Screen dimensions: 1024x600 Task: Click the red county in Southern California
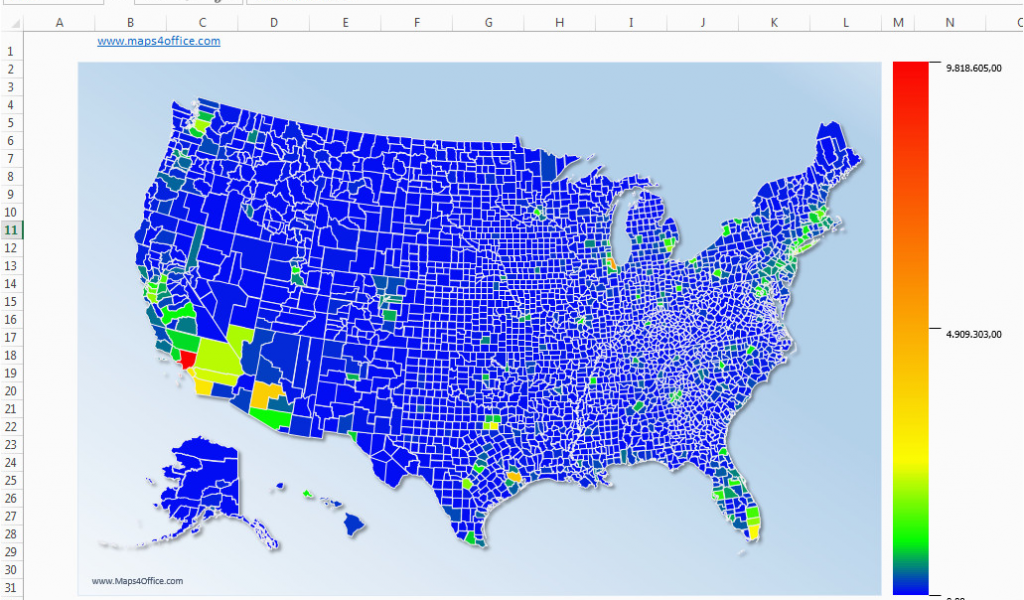(x=187, y=359)
